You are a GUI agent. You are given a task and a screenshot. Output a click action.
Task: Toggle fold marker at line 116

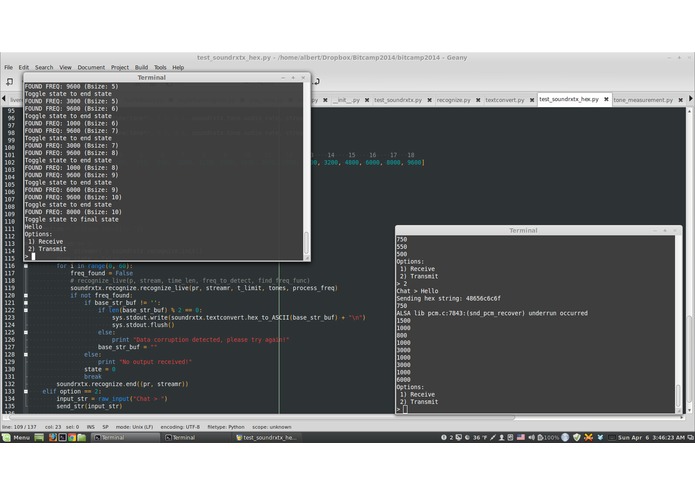point(26,266)
